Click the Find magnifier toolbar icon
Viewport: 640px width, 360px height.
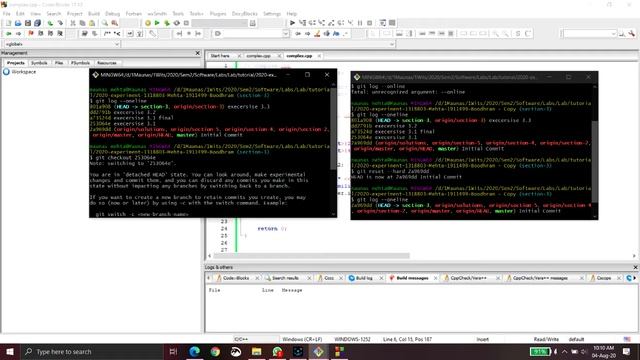[105, 23]
